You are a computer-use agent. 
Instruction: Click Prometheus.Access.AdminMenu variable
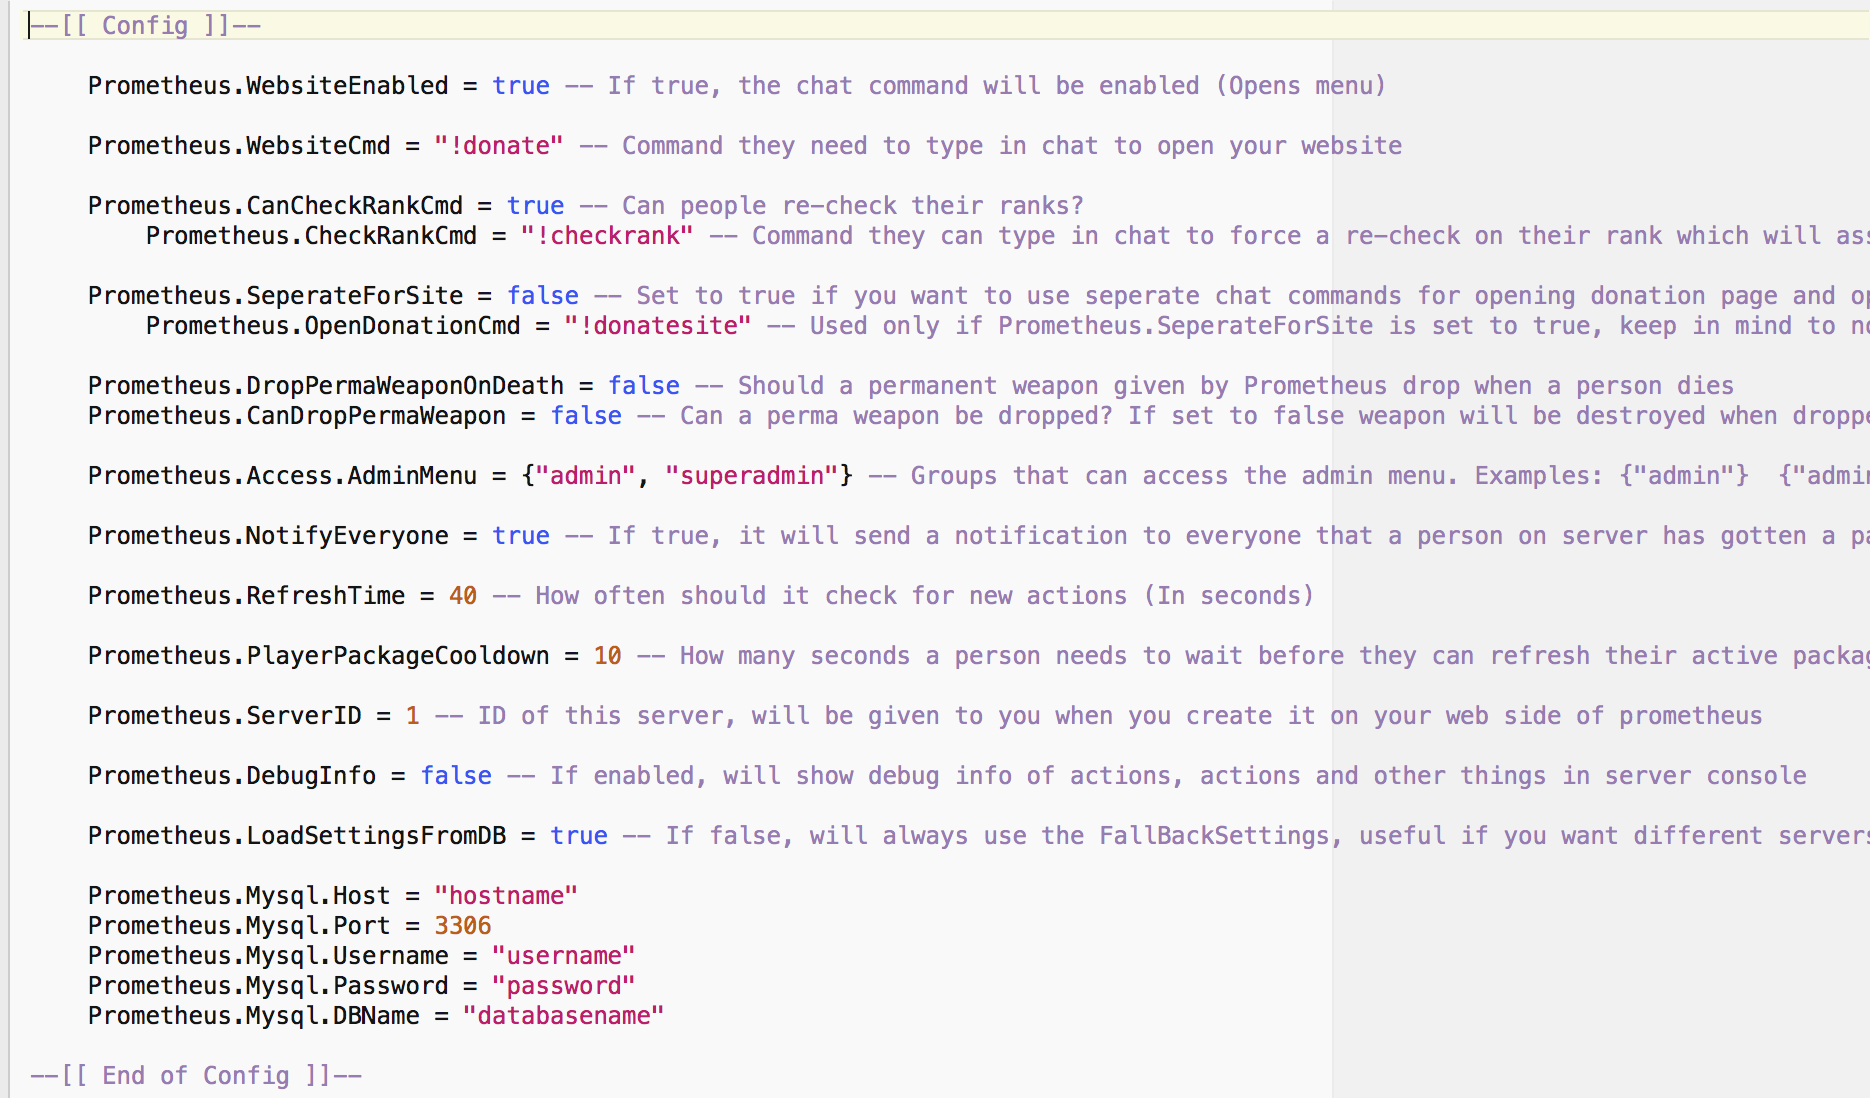pyautogui.click(x=282, y=476)
